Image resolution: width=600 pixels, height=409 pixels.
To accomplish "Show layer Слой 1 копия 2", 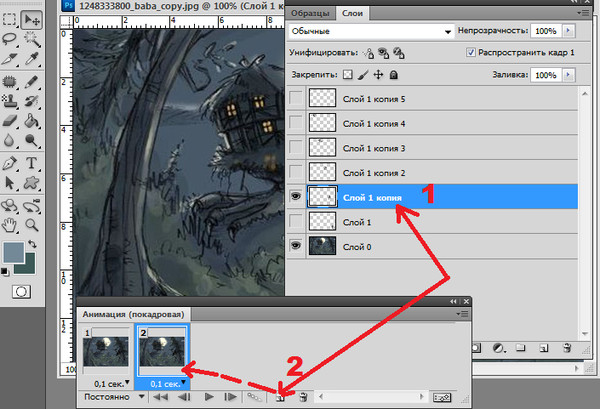I will [295, 172].
